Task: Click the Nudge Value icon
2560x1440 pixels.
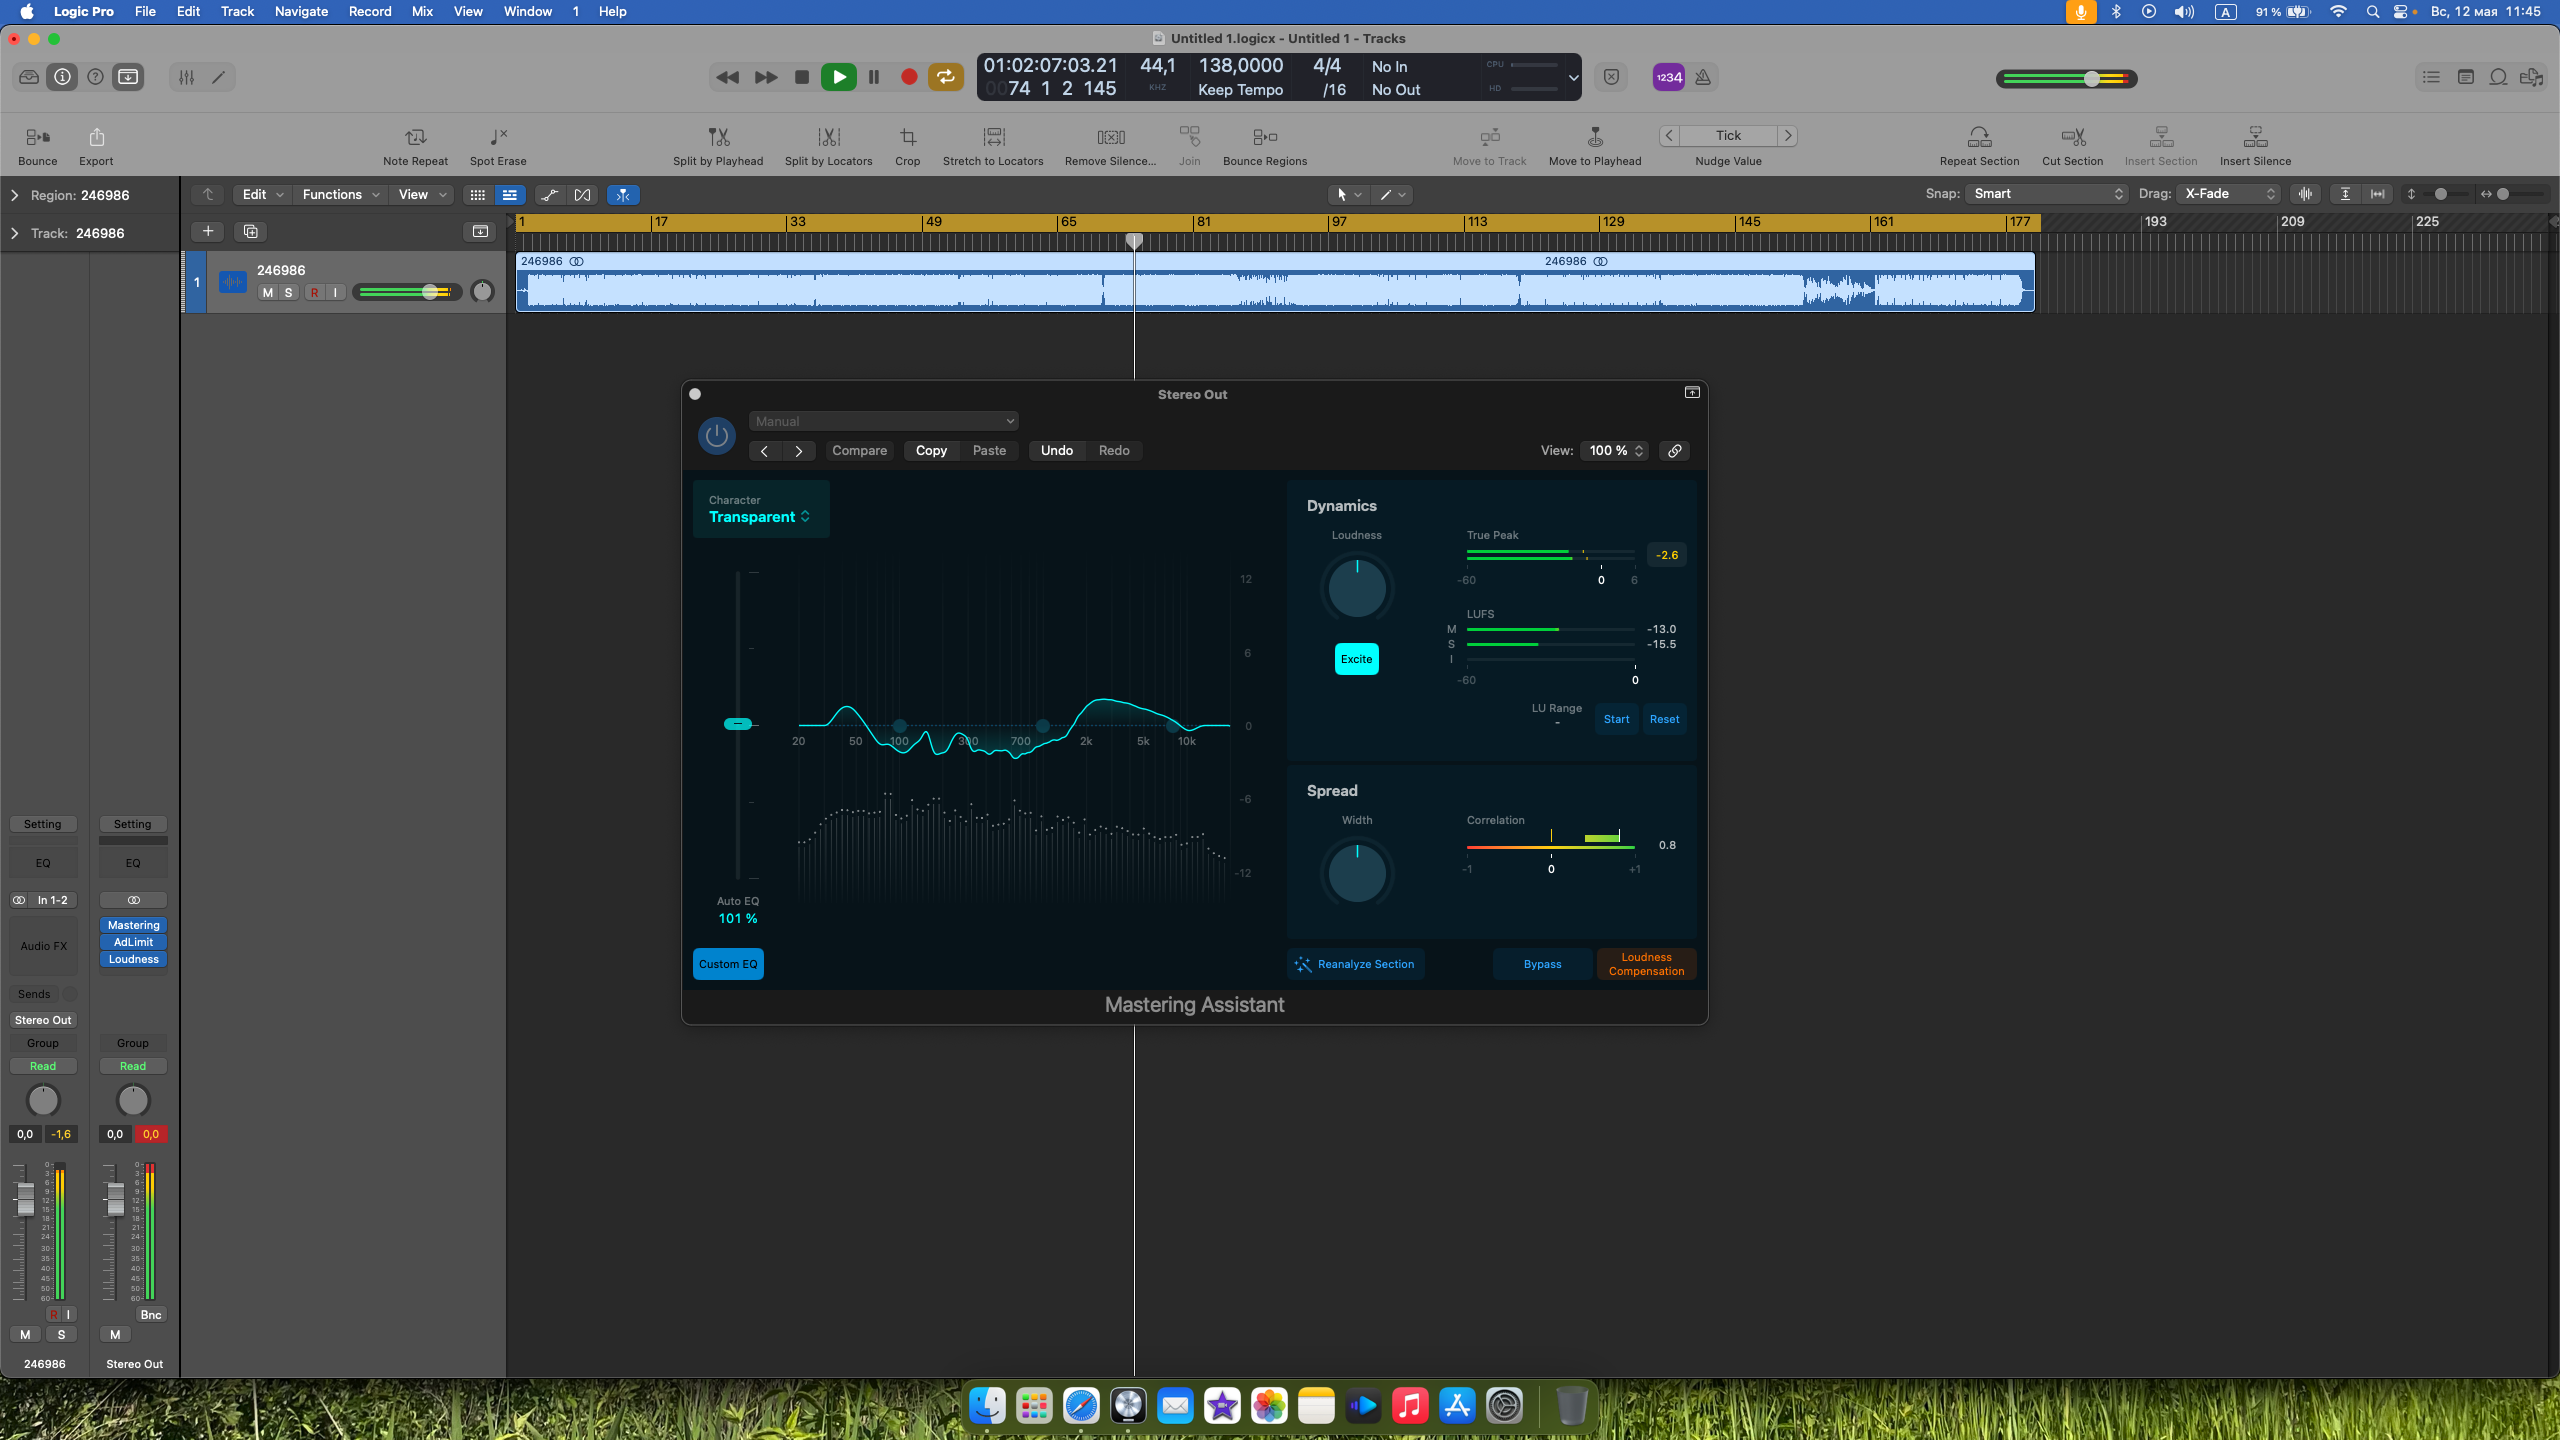Action: tap(1728, 135)
